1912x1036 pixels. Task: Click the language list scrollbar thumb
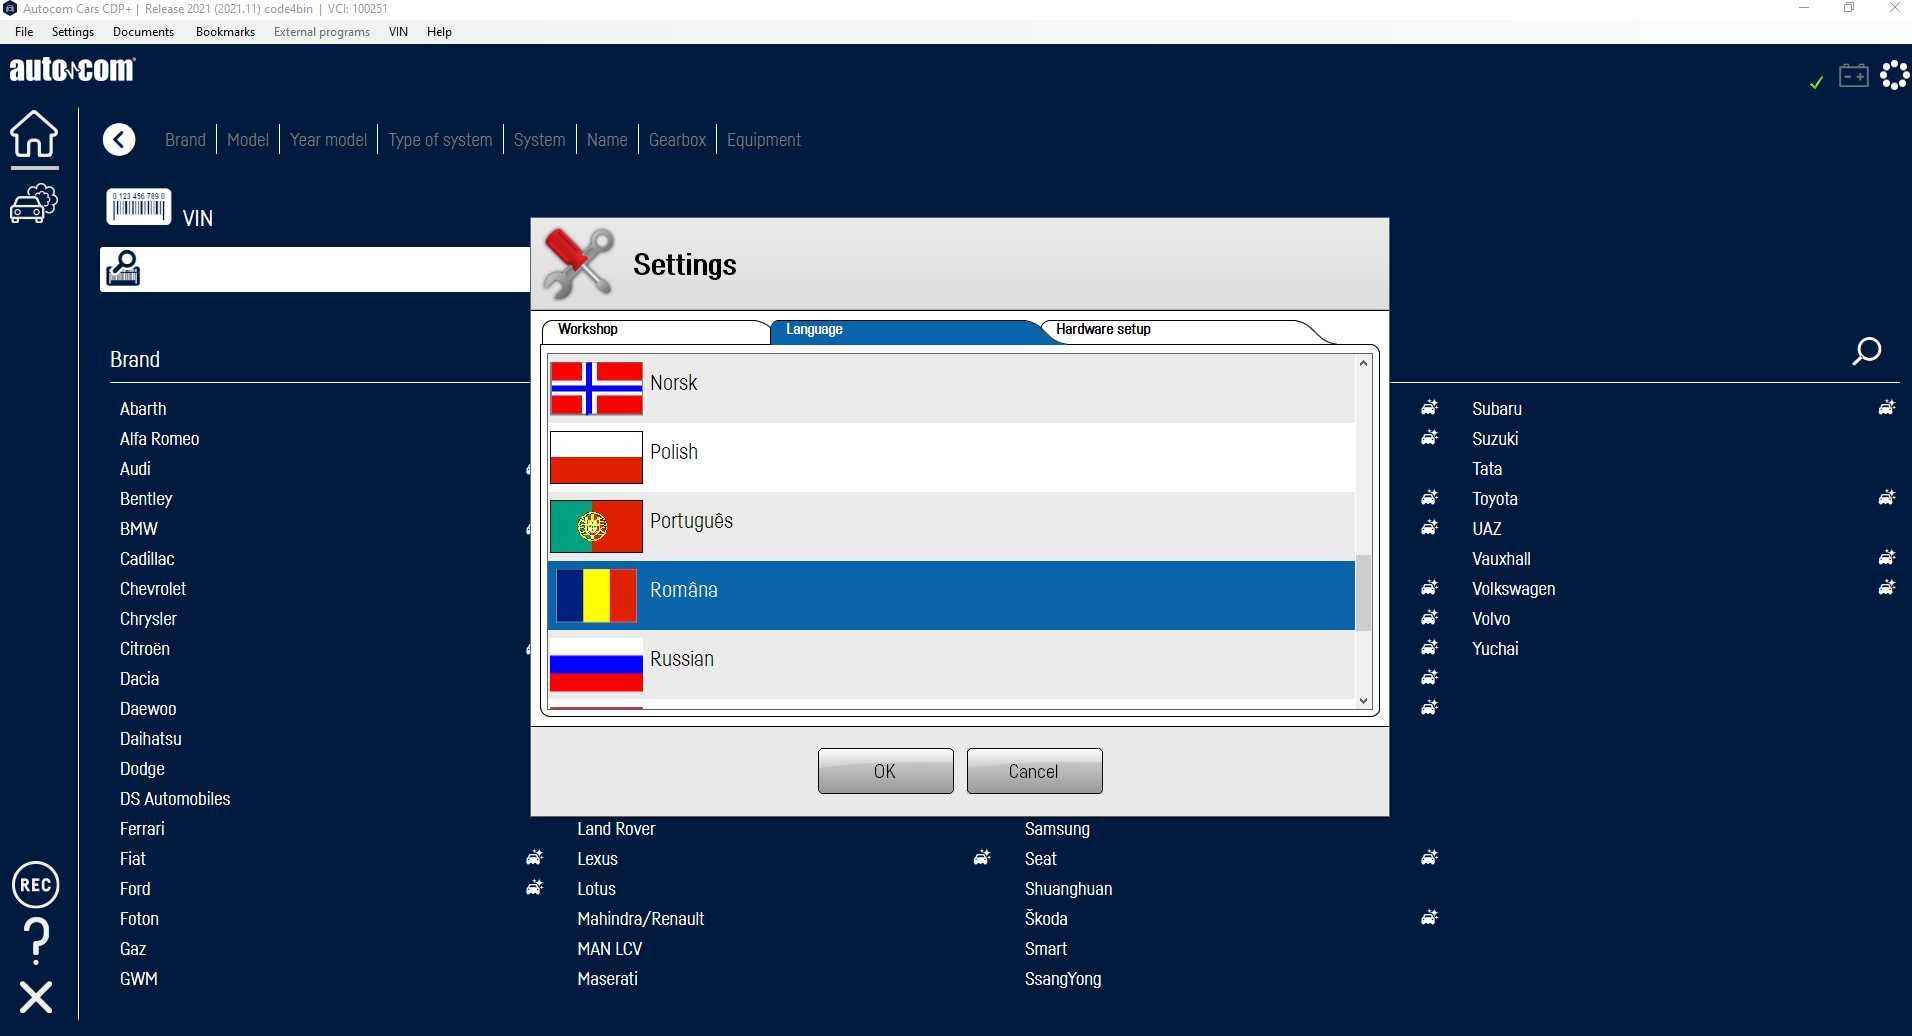coord(1363,593)
